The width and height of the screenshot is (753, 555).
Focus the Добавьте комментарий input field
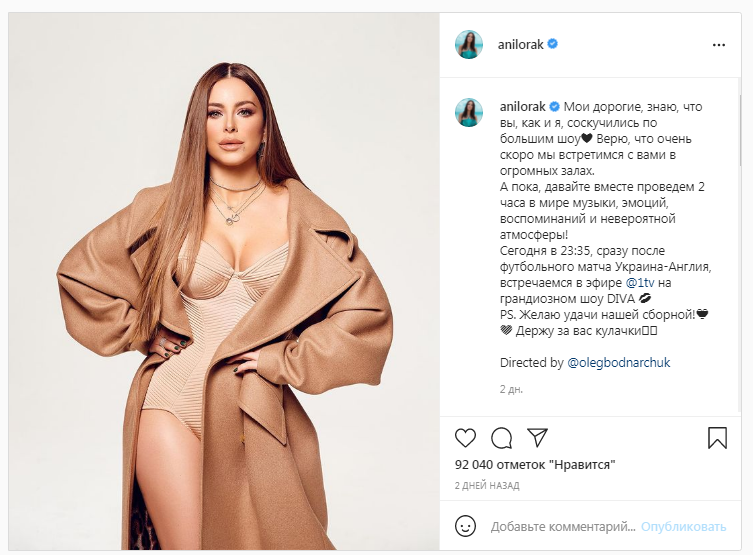tap(563, 527)
